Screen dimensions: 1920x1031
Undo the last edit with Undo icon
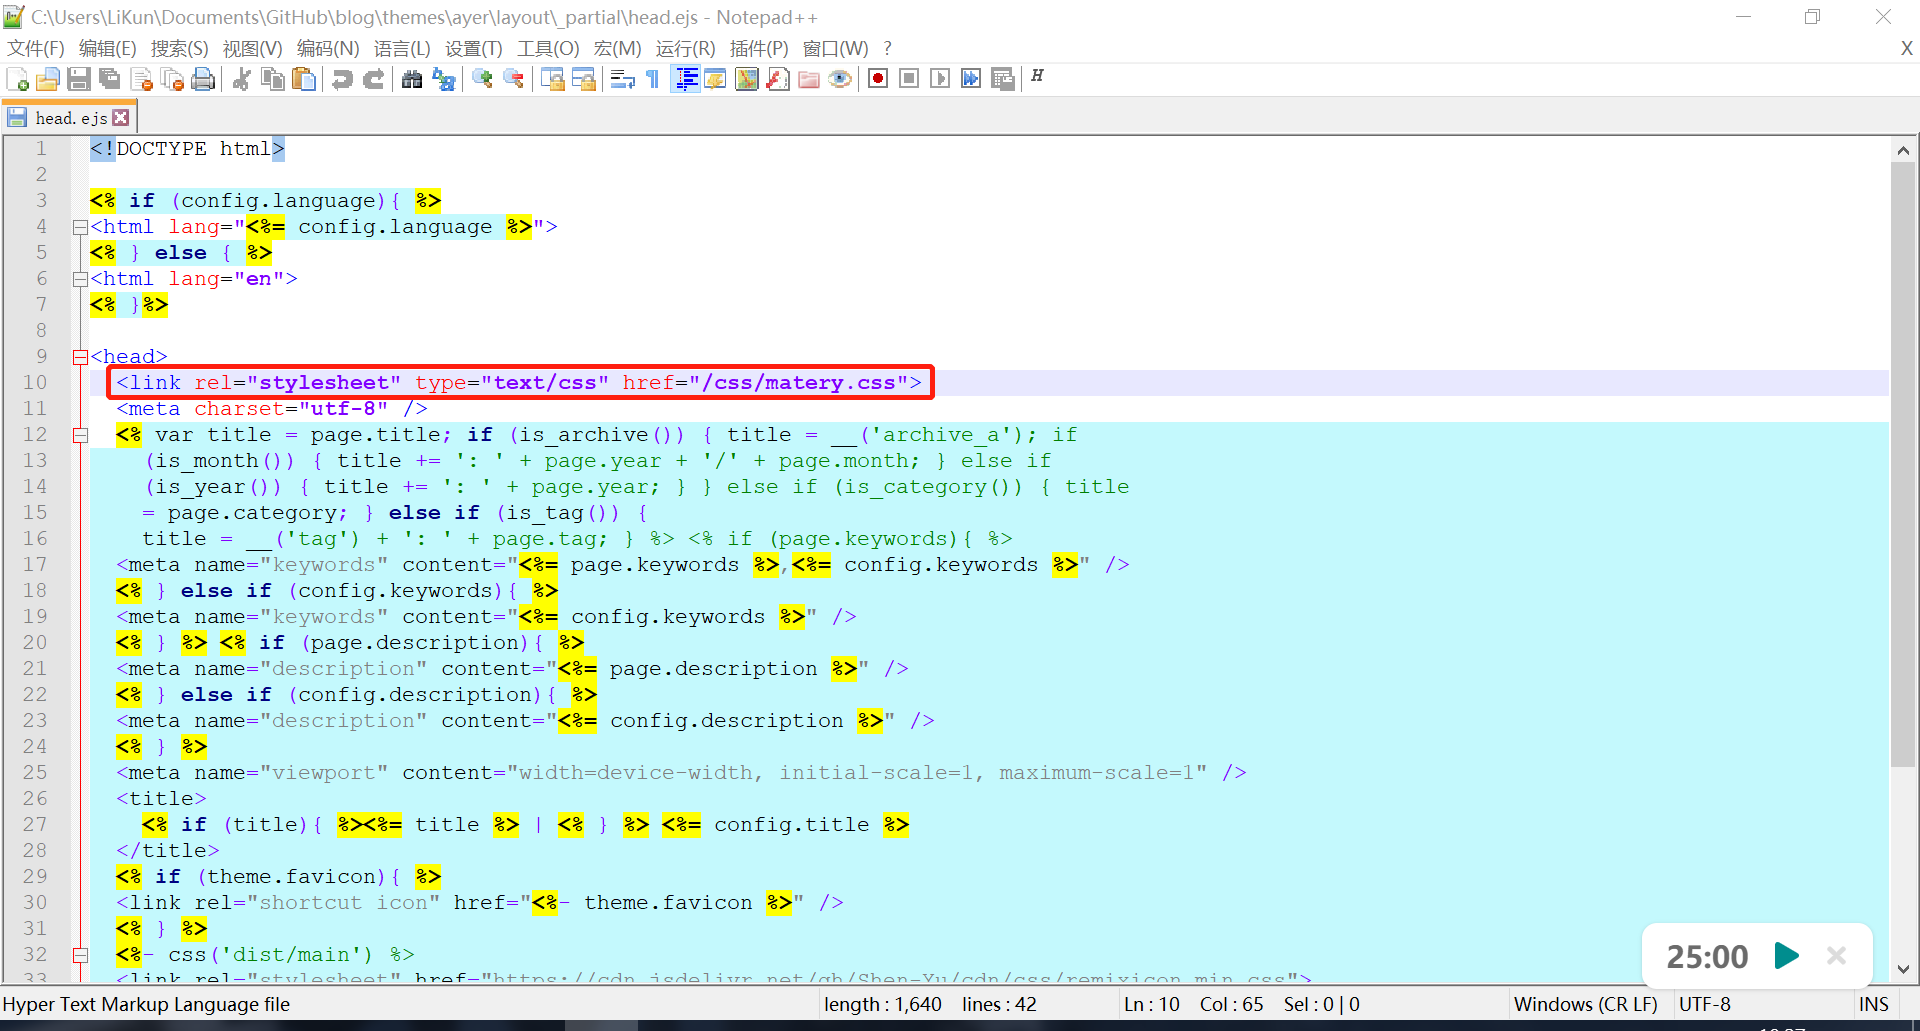[x=342, y=79]
